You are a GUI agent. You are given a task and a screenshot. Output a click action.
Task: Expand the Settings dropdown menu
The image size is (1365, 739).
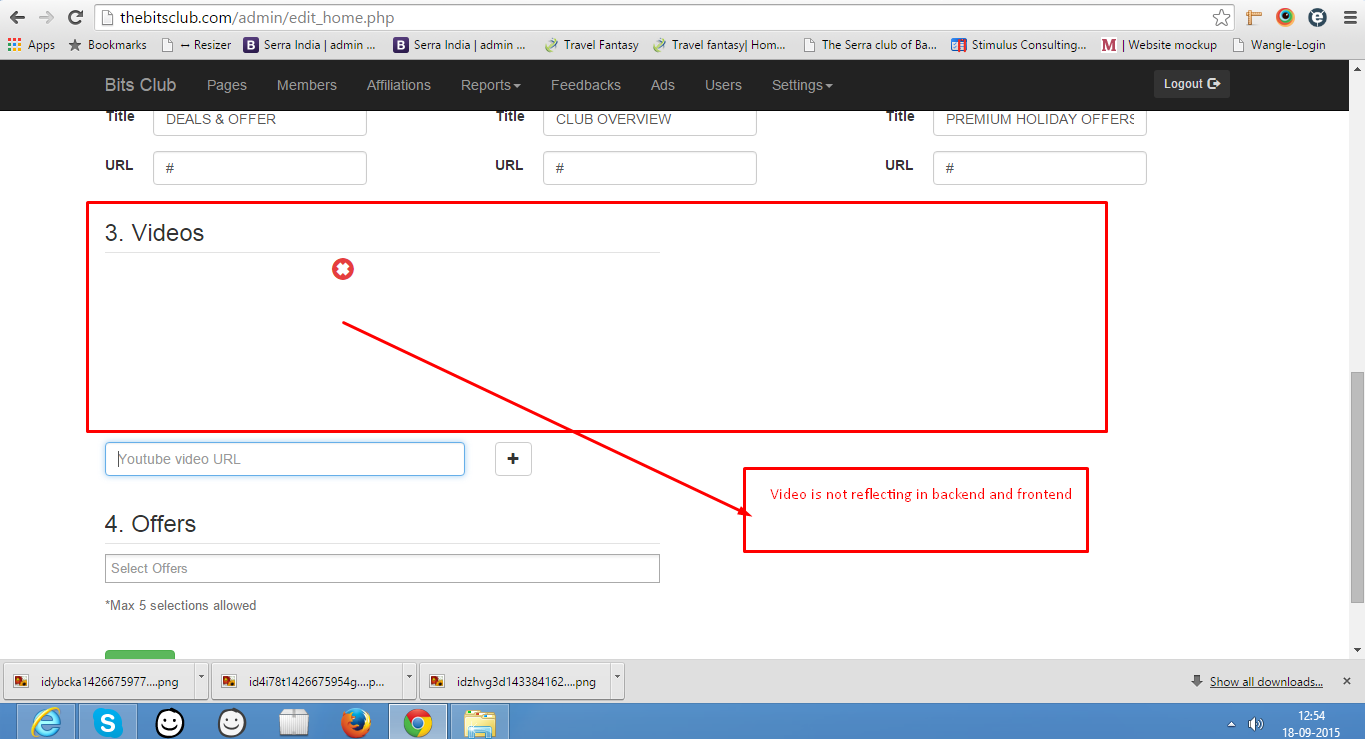[801, 85]
